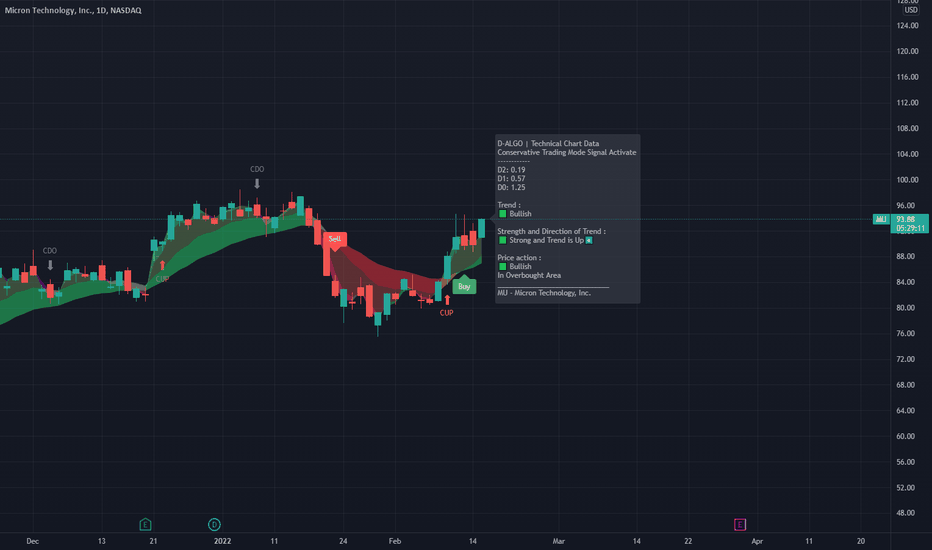
Task: Click 'MU - Micron Technology, Inc.' footer text
Action: point(544,293)
